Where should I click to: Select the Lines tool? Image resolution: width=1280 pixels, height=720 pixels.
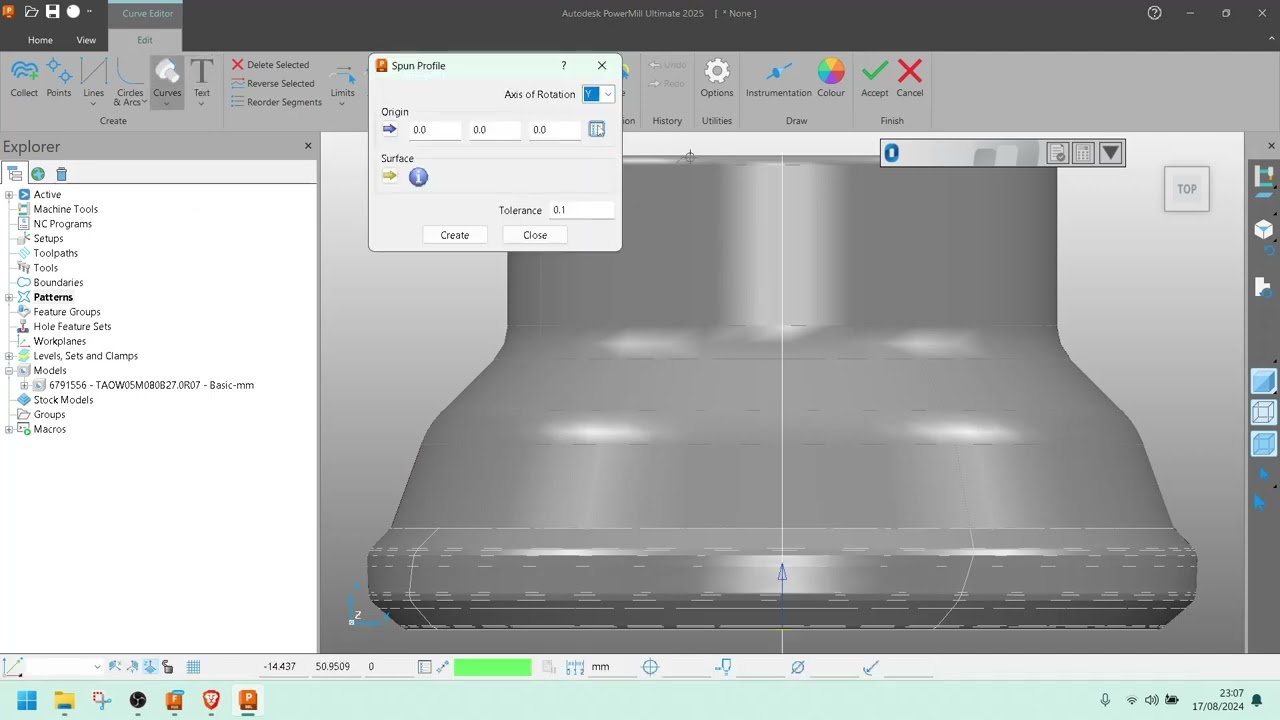click(93, 80)
